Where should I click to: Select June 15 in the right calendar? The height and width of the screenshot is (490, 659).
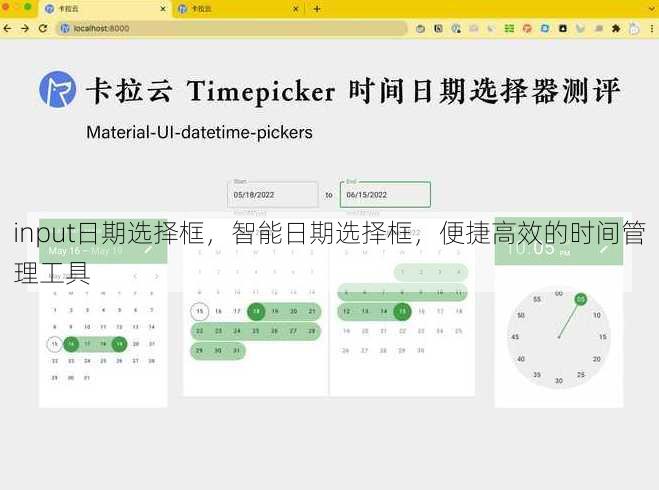tap(402, 311)
